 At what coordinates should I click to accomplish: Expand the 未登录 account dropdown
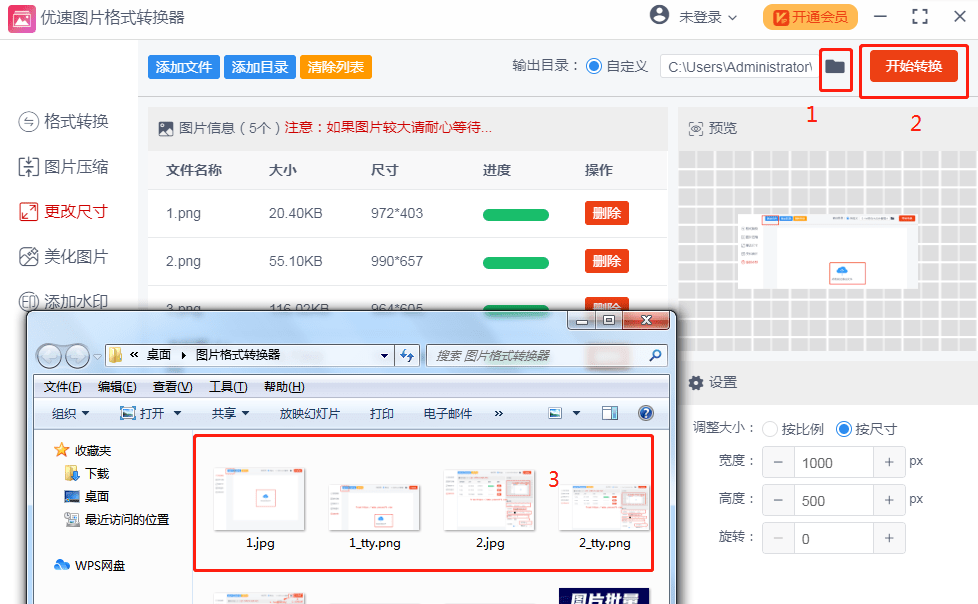click(708, 17)
